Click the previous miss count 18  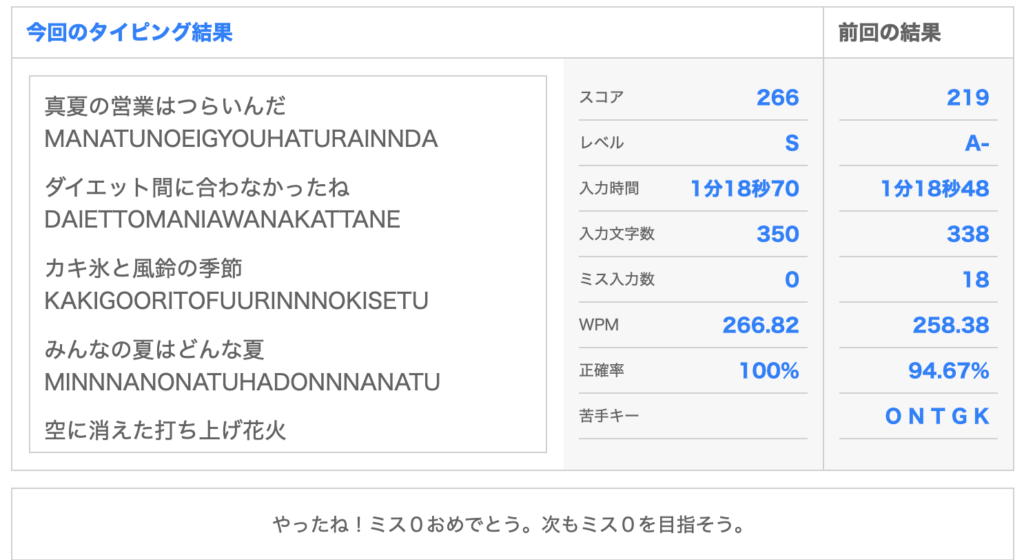pyautogui.click(x=975, y=280)
